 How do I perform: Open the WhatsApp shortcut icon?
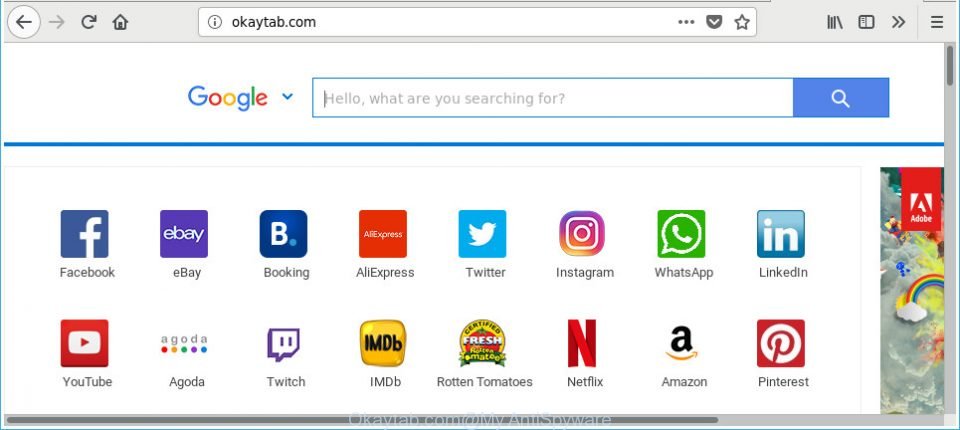point(681,233)
